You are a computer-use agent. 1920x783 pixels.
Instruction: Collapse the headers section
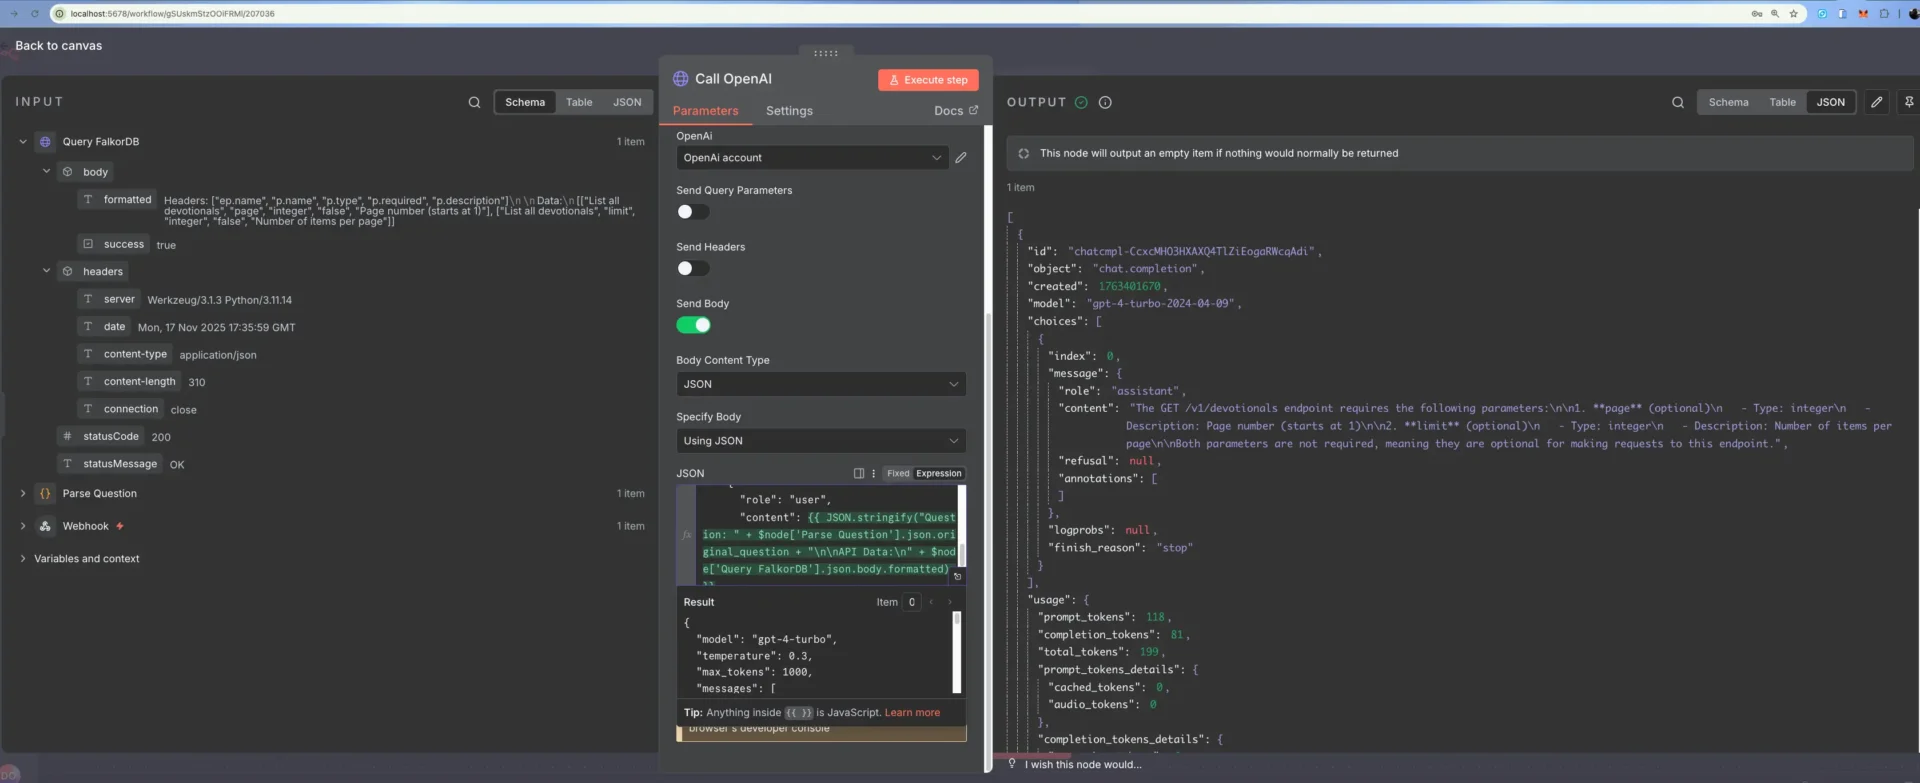(46, 270)
